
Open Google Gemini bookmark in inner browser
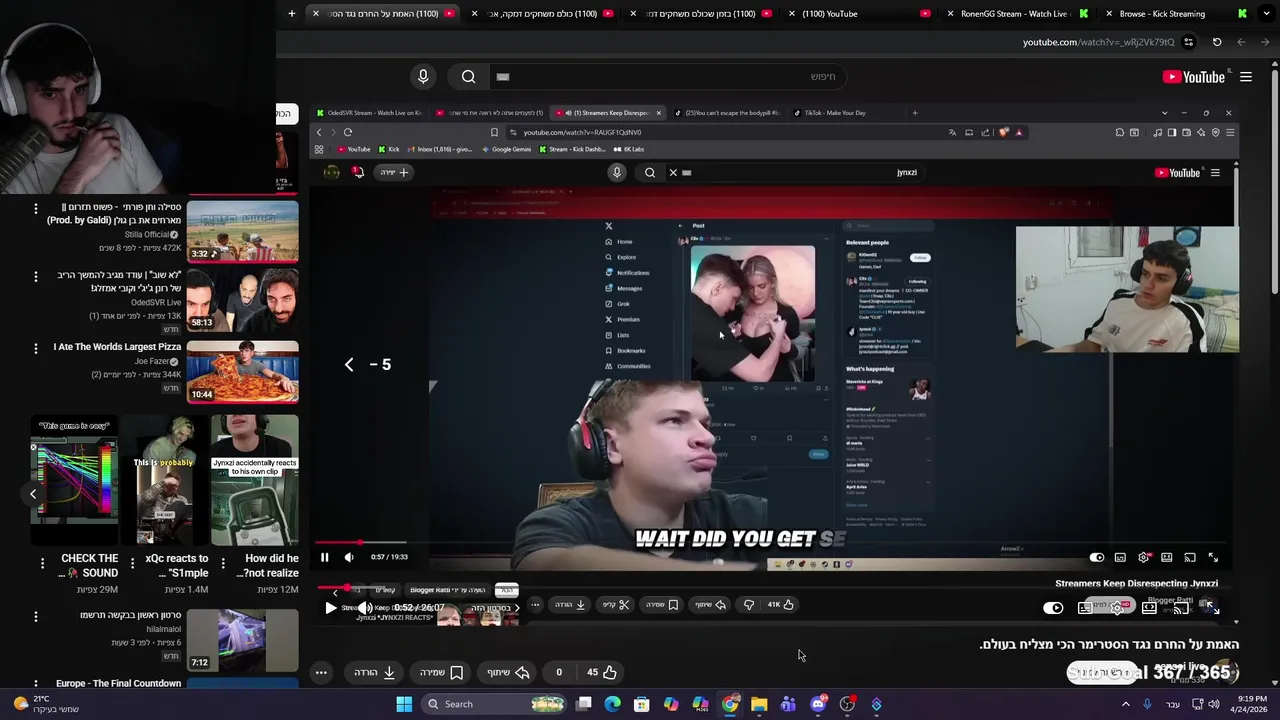click(x=506, y=149)
